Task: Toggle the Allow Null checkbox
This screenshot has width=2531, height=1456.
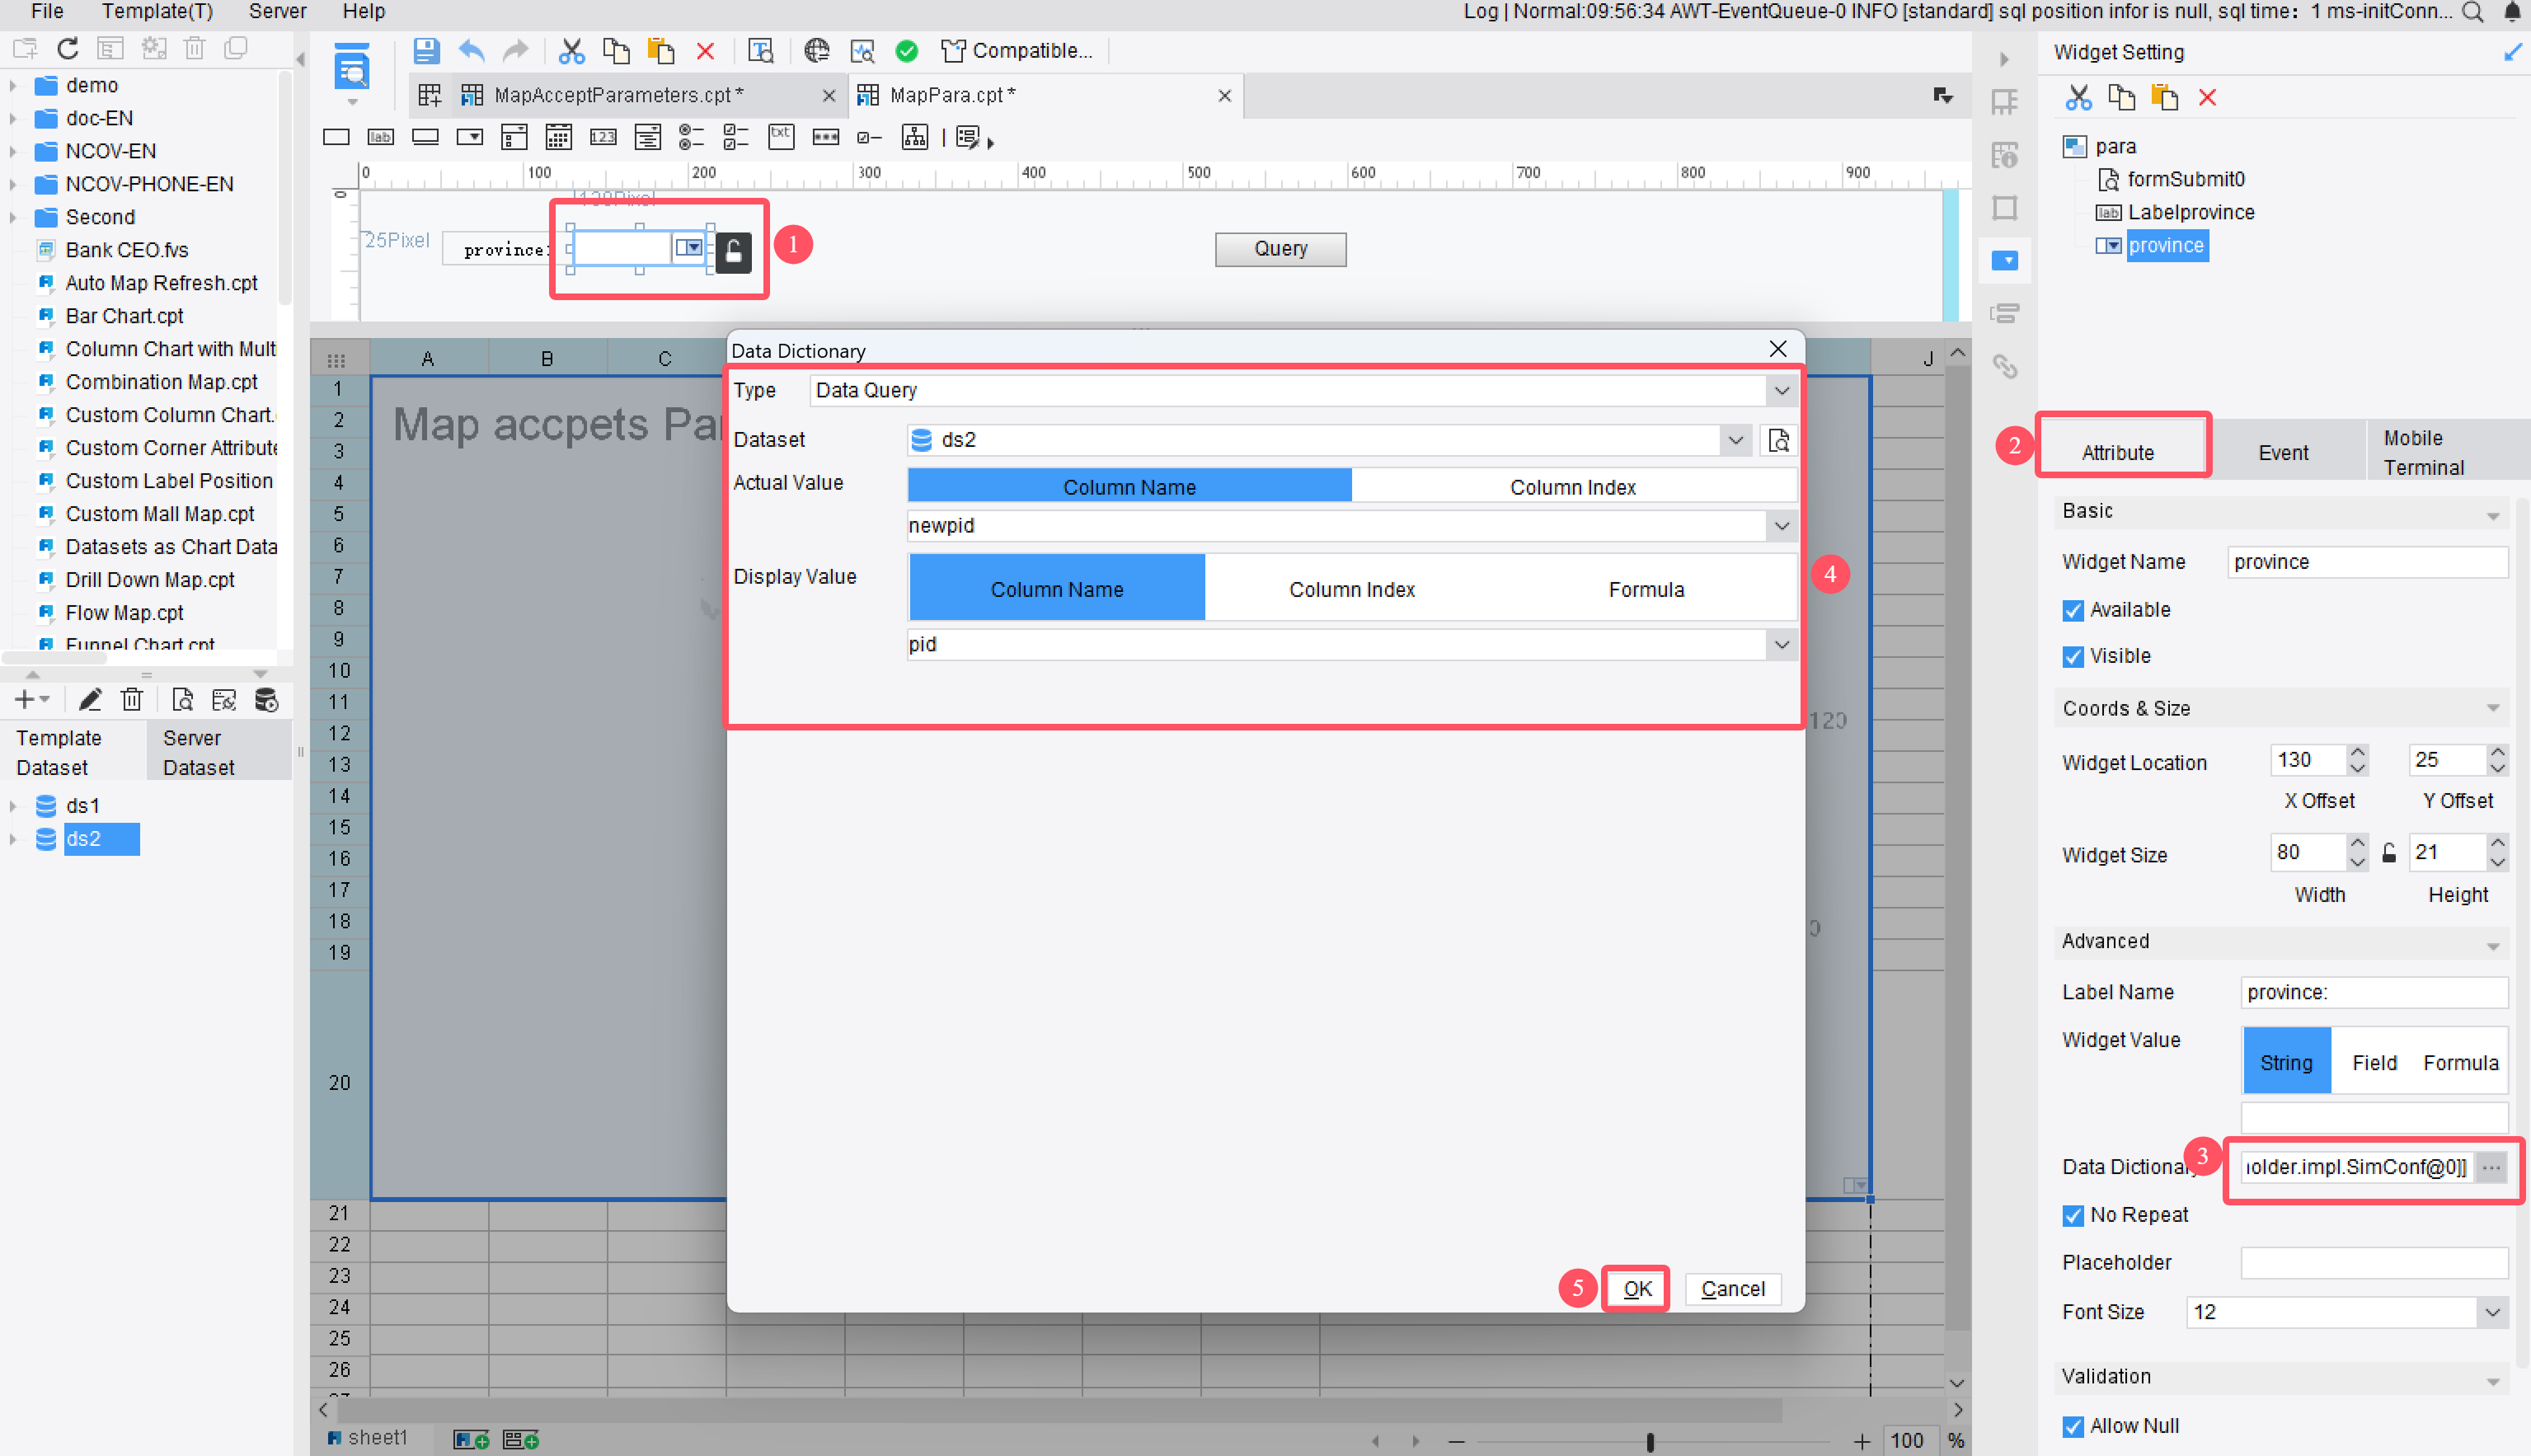Action: pyautogui.click(x=2073, y=1426)
